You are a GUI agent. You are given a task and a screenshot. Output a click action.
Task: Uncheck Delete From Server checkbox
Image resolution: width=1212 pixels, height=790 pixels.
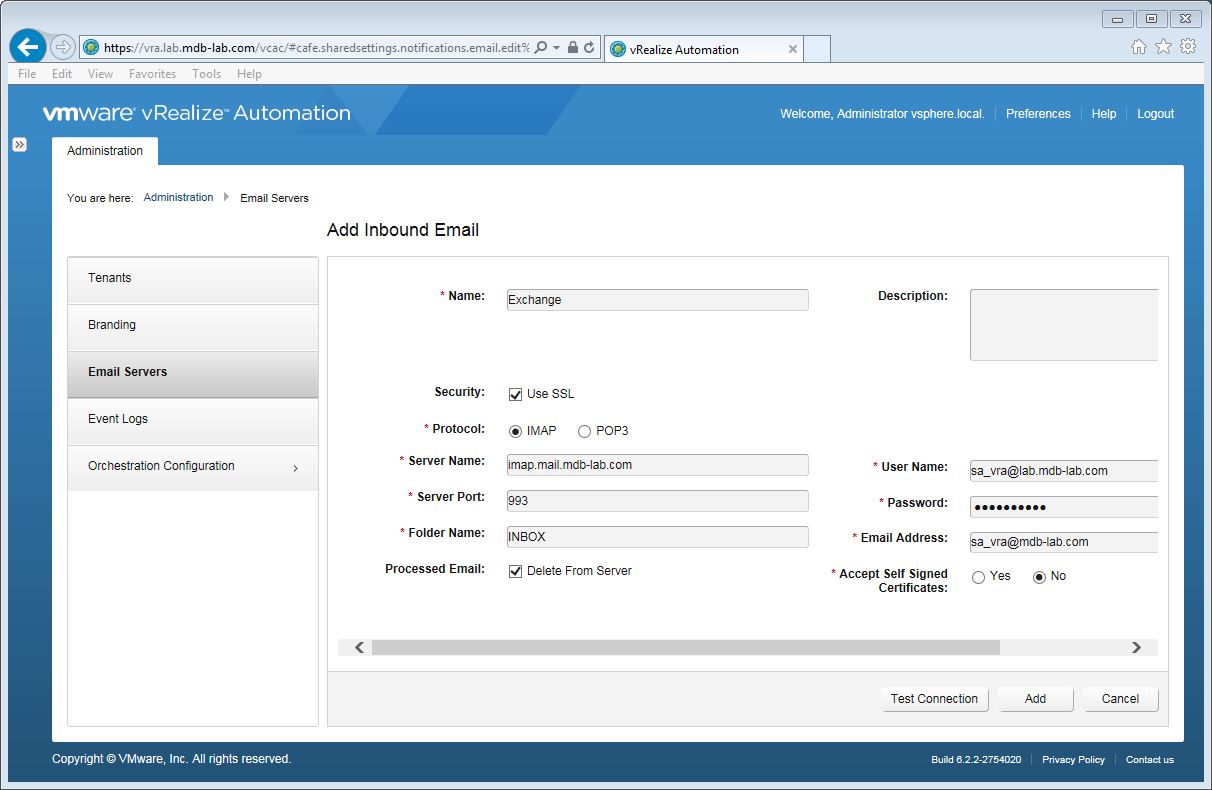516,571
